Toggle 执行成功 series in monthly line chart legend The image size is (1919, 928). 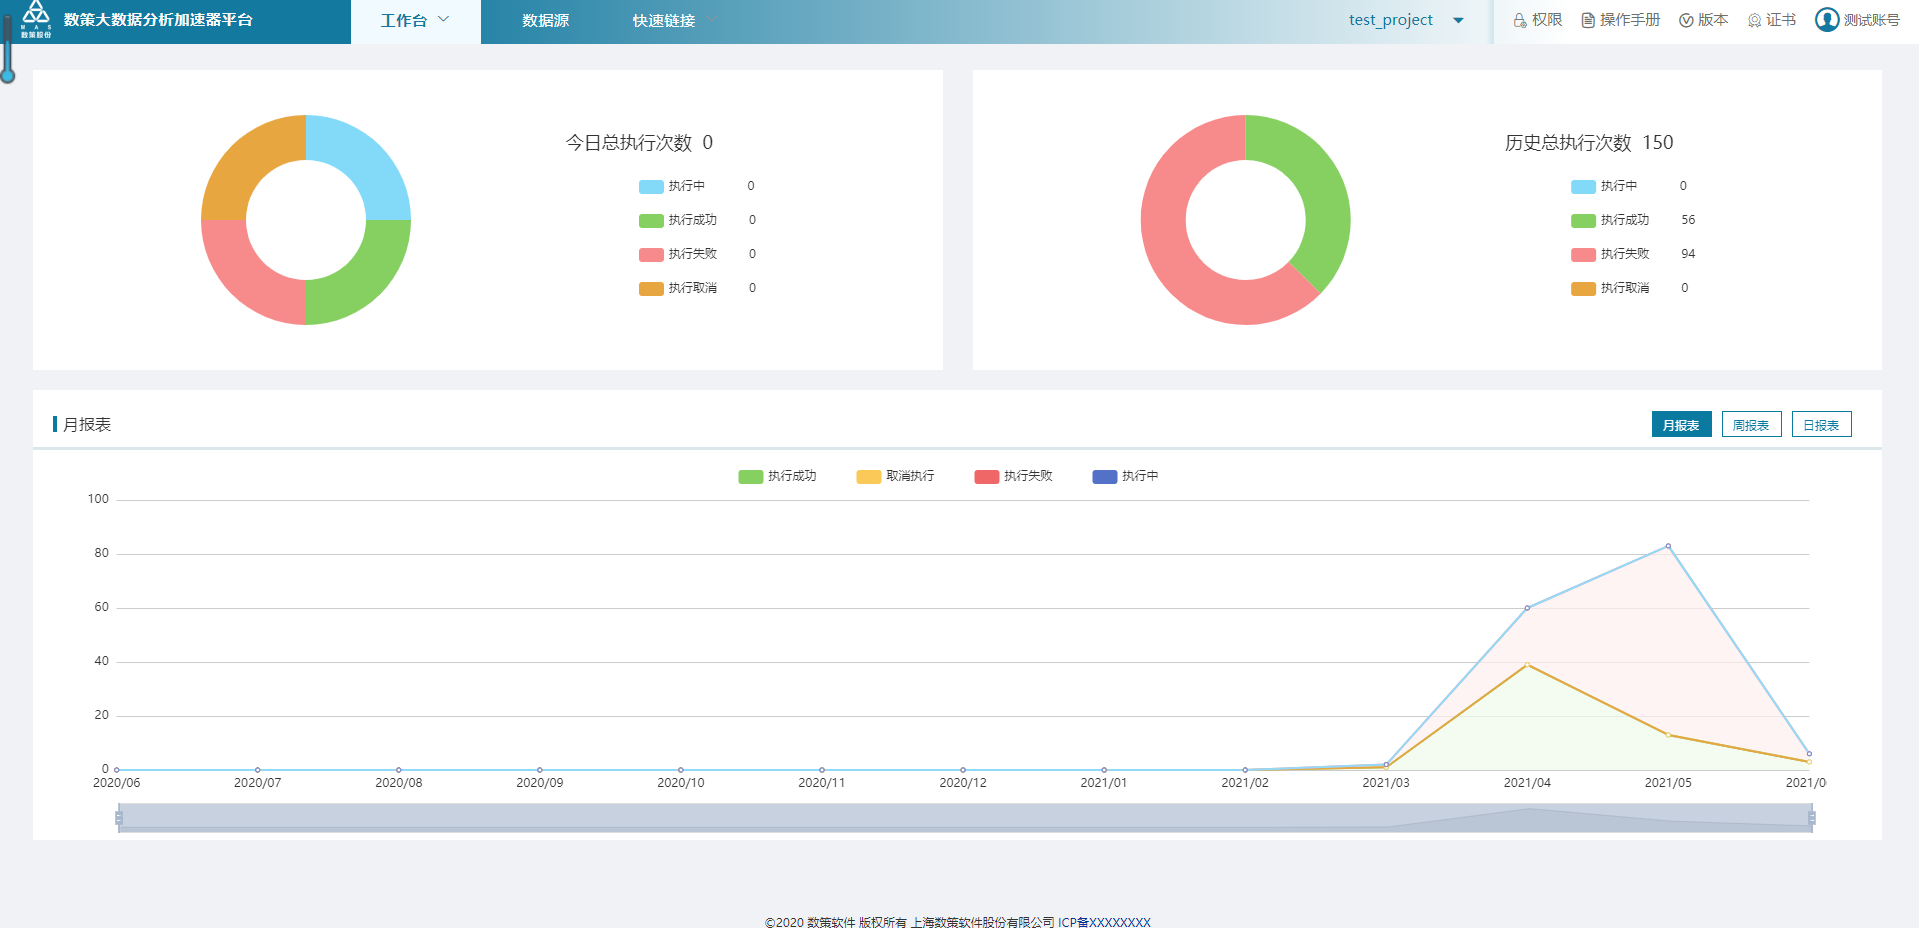coord(777,476)
